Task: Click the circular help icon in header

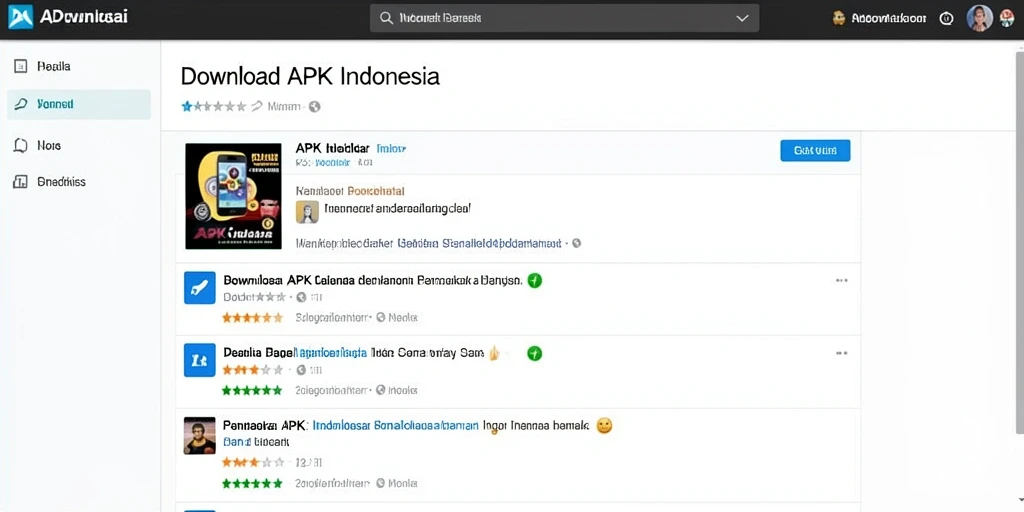Action: pos(946,19)
